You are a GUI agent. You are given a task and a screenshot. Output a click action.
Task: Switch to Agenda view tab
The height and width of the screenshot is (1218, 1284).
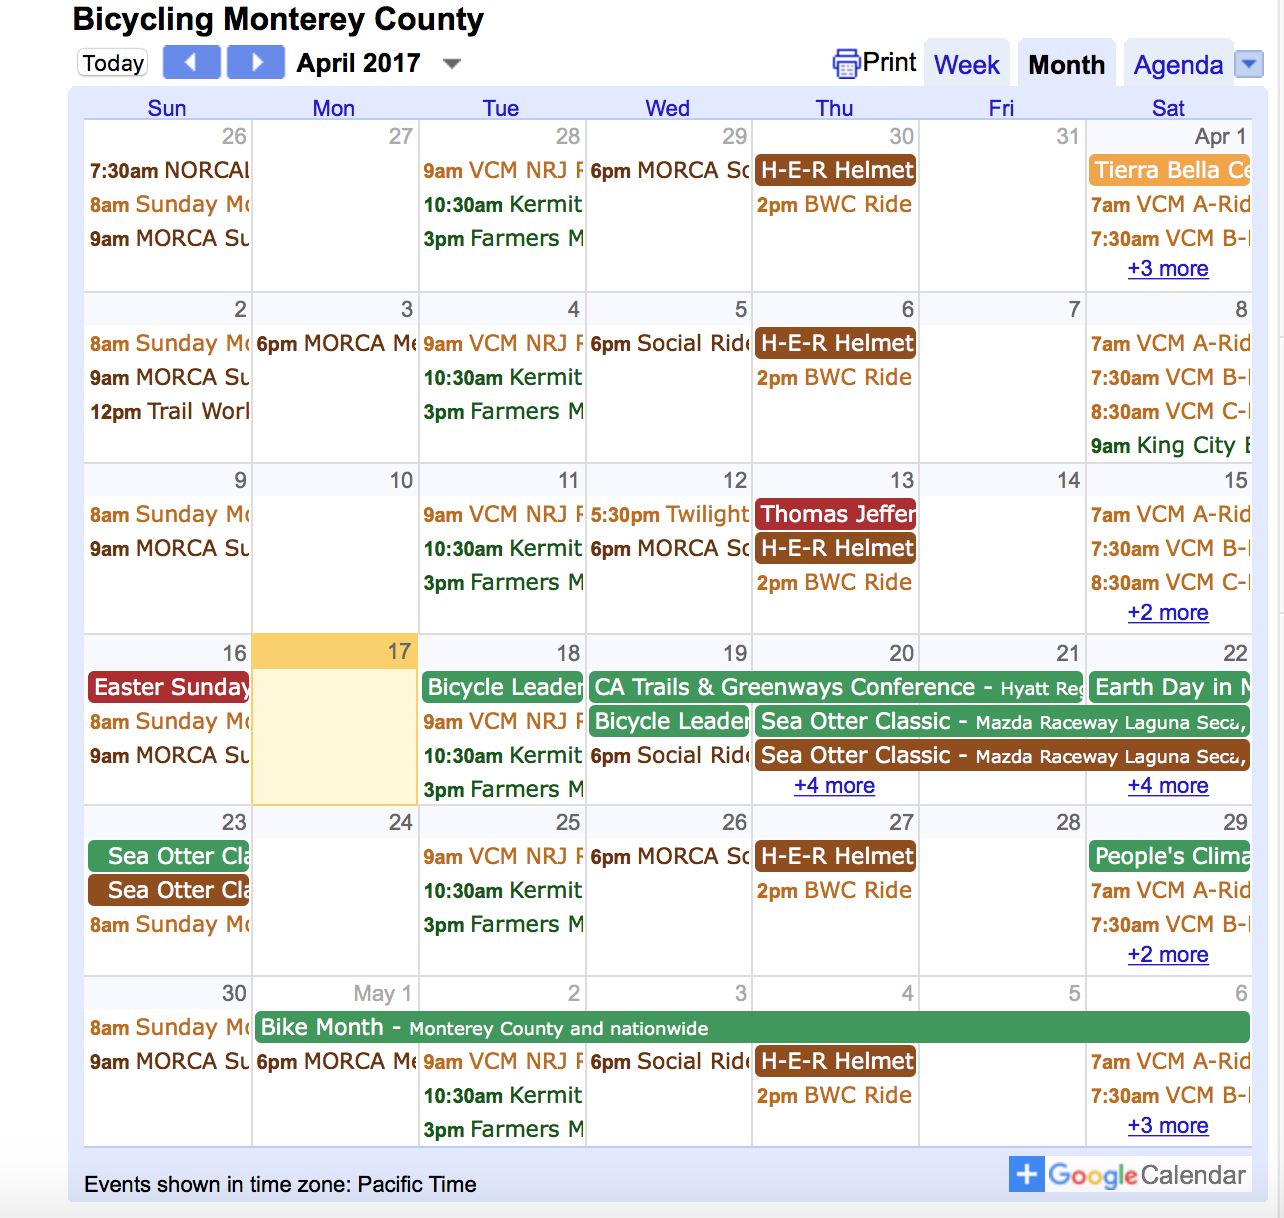1177,65
